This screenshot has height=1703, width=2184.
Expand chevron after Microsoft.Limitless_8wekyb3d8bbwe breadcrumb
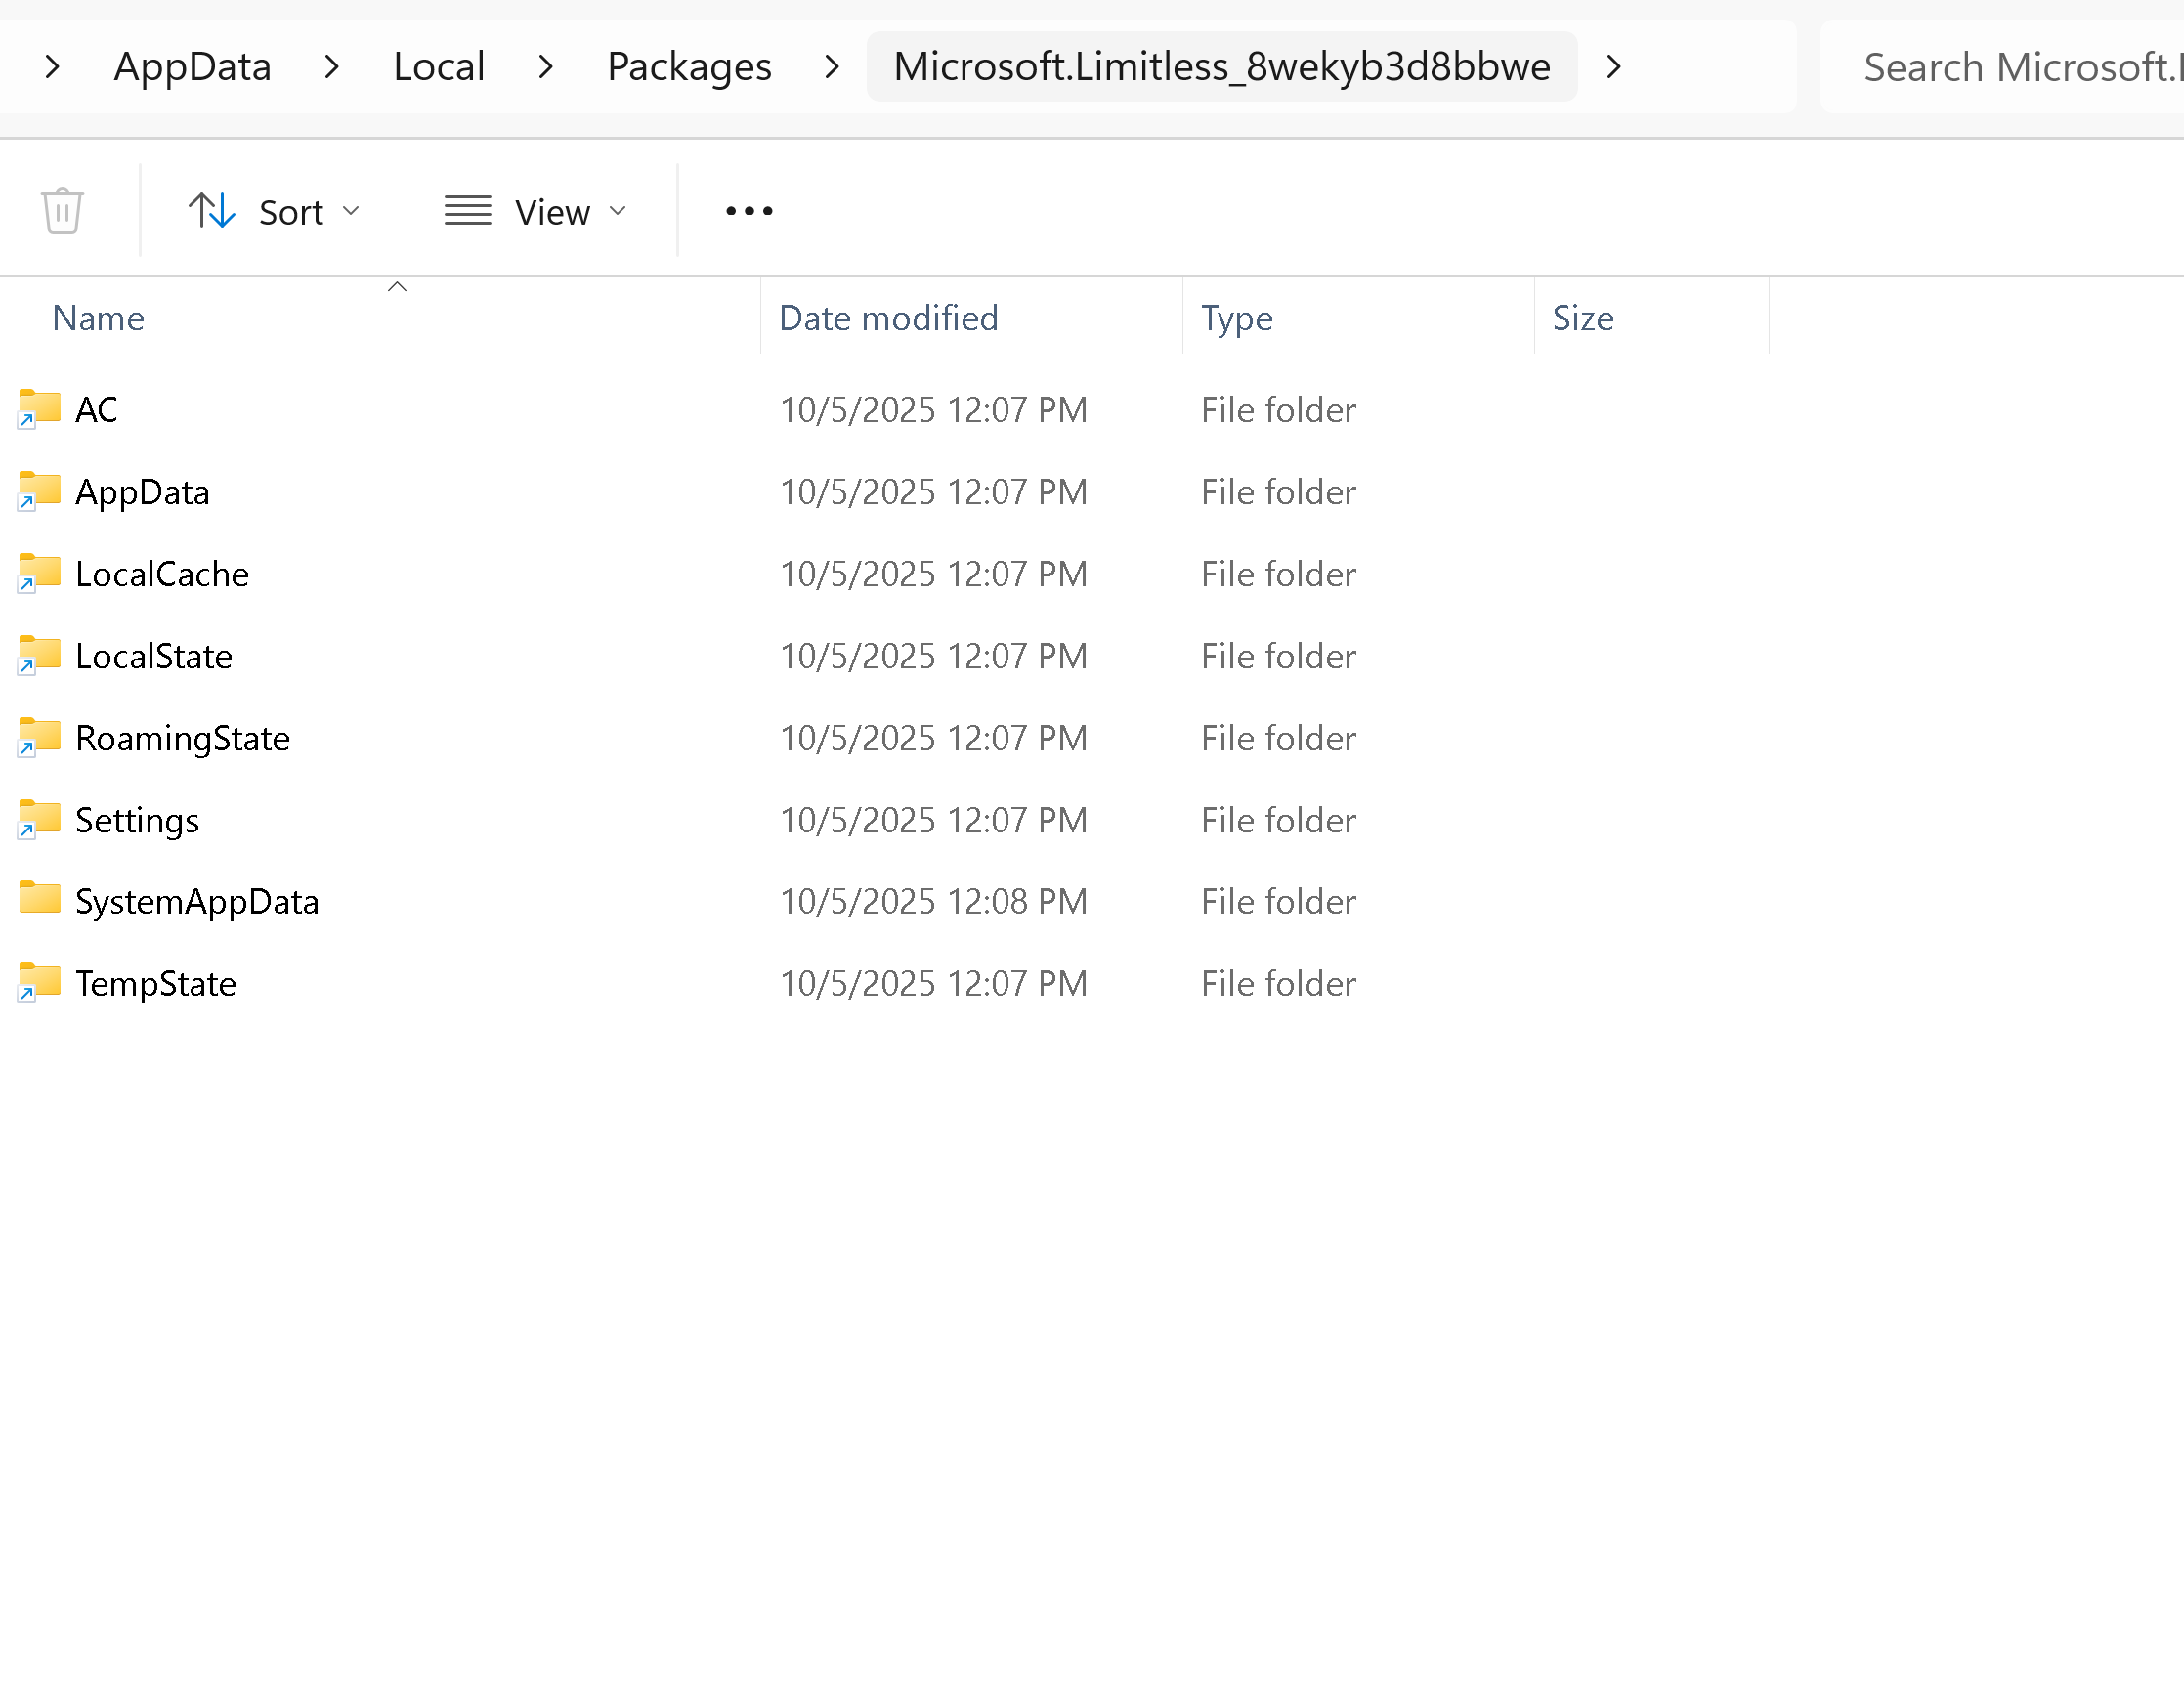tap(1613, 67)
